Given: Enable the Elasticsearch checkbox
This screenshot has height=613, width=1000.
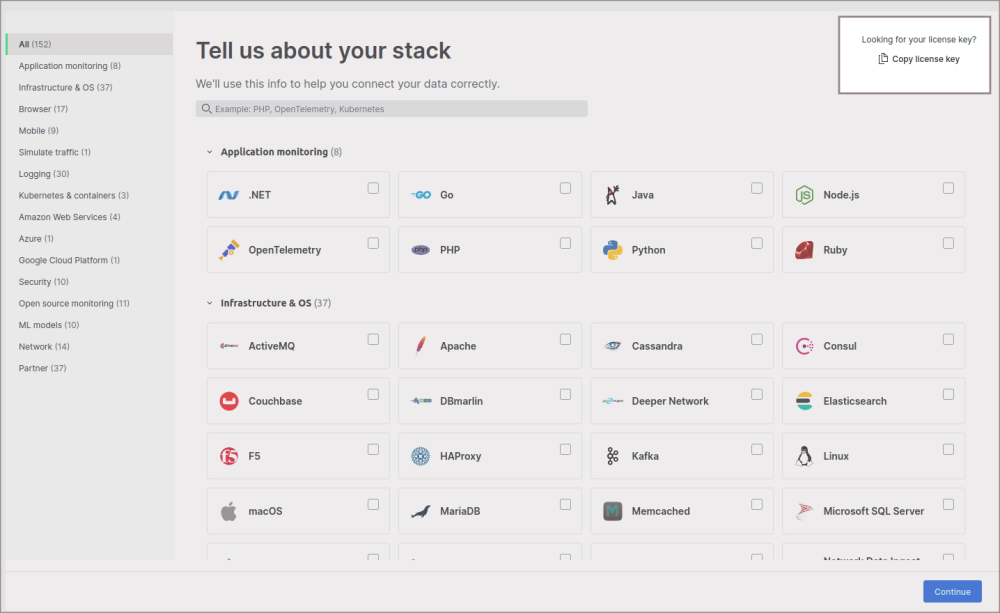Looking at the screenshot, I should coord(948,393).
